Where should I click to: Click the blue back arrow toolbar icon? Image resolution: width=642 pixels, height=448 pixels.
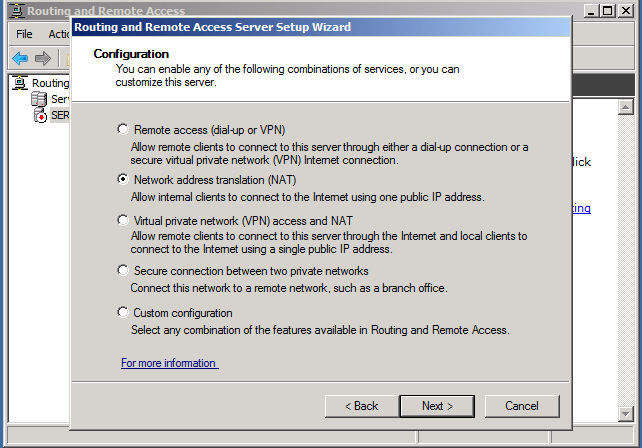click(20, 59)
